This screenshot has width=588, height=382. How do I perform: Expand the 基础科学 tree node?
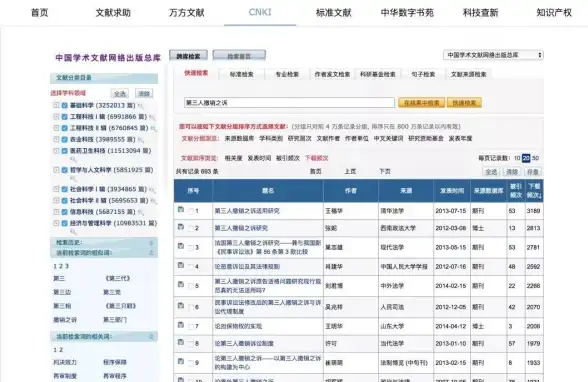coord(56,105)
